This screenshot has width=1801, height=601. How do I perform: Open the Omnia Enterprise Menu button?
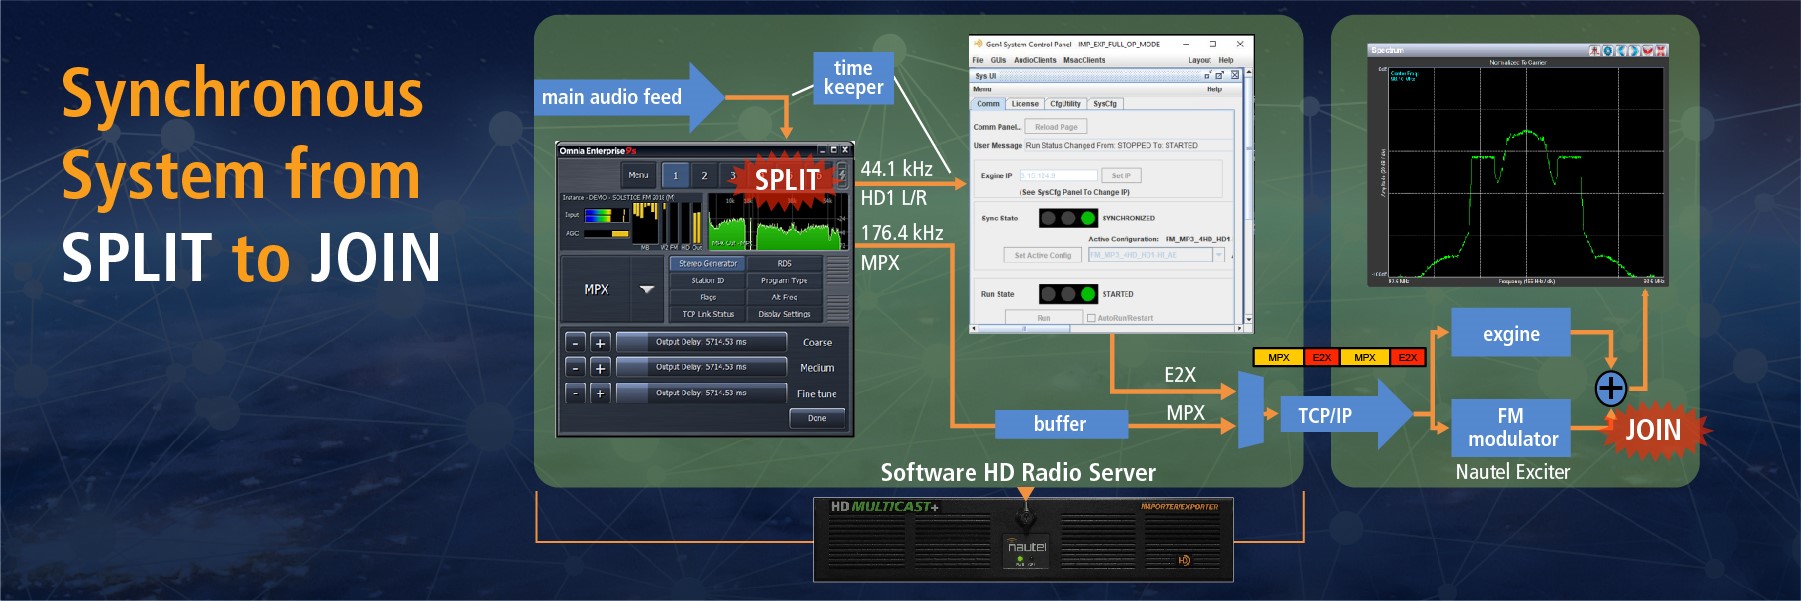point(638,175)
